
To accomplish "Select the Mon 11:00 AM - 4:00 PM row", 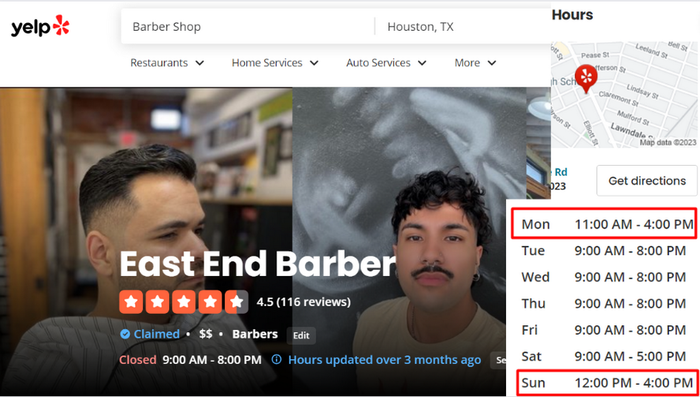I will (x=604, y=223).
